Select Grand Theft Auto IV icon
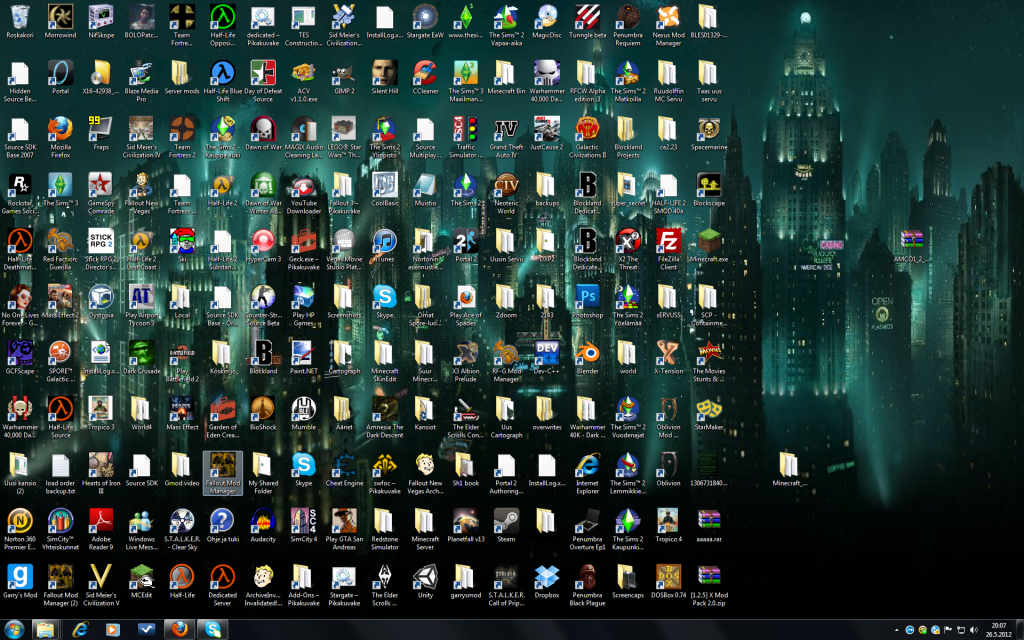This screenshot has width=1024, height=640. 505,138
